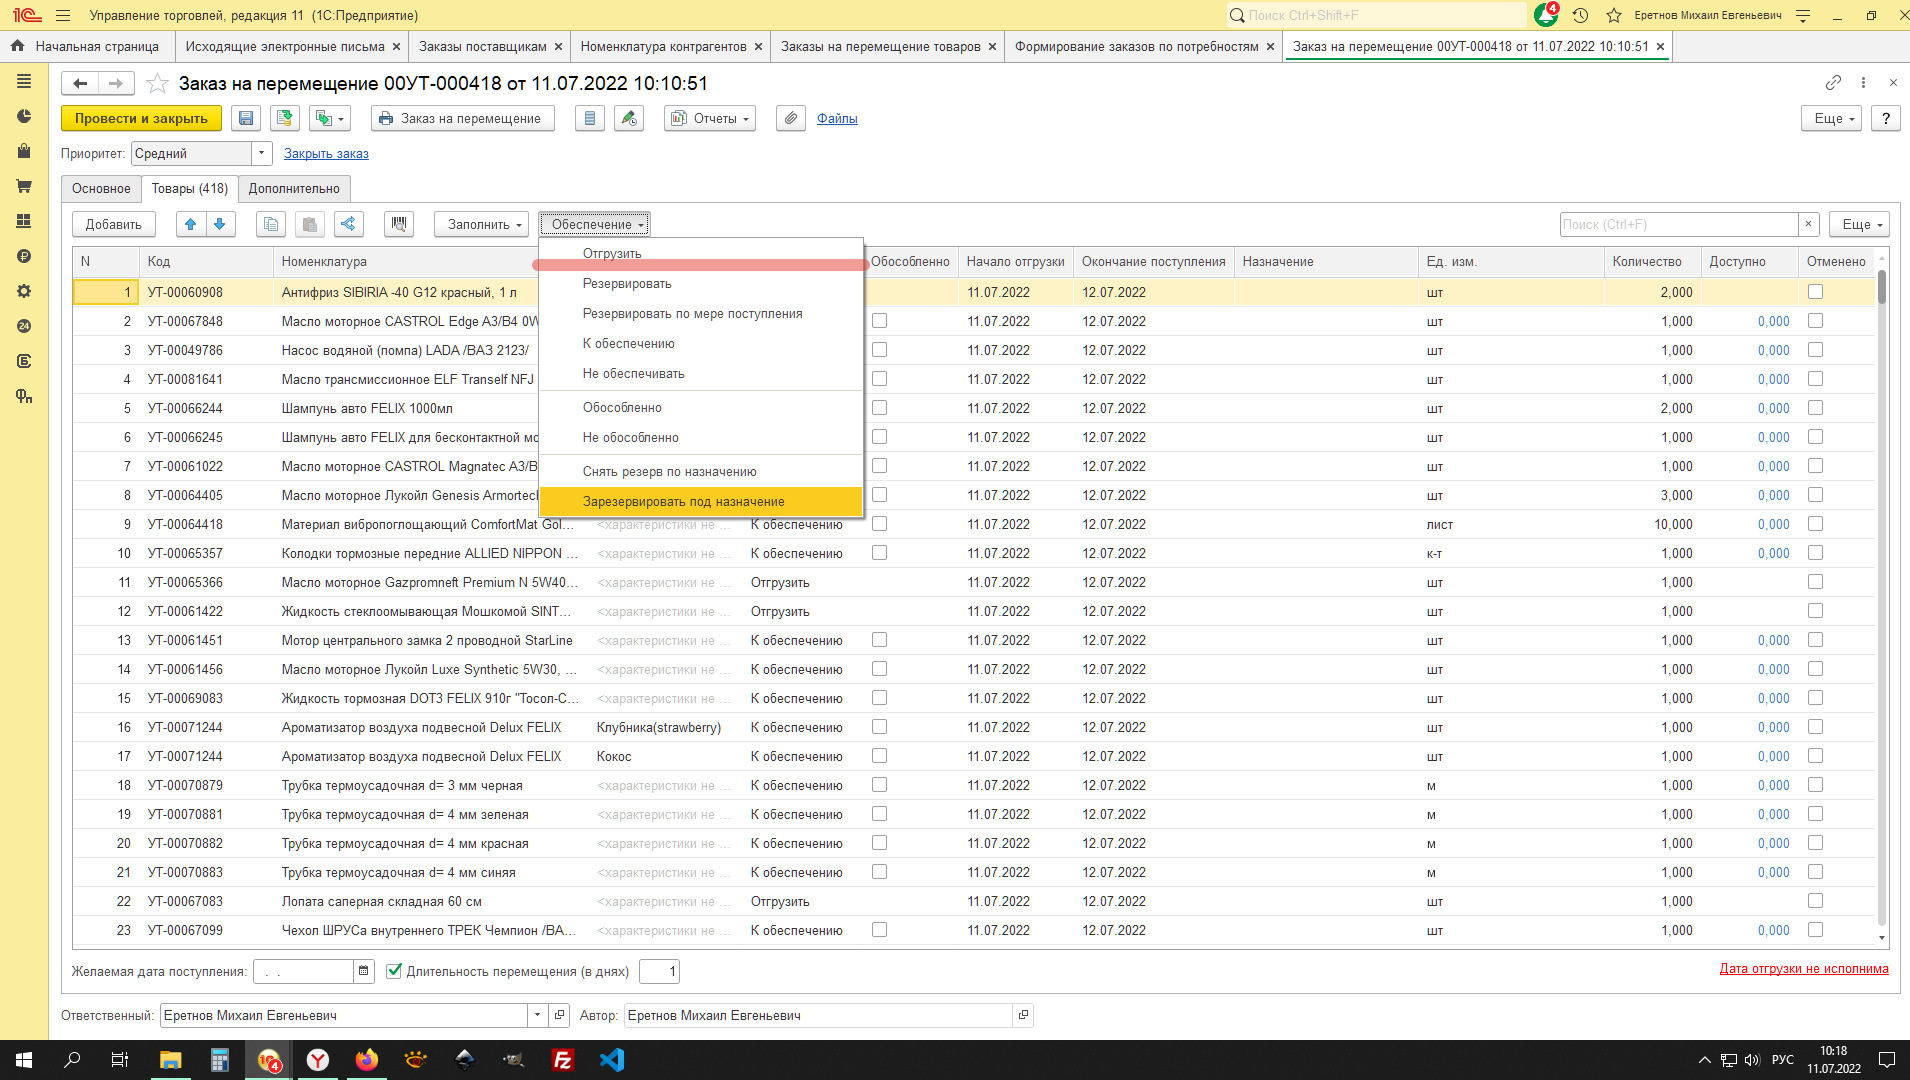
Task: Check the Отменено box in the first row
Action: [x=1815, y=292]
